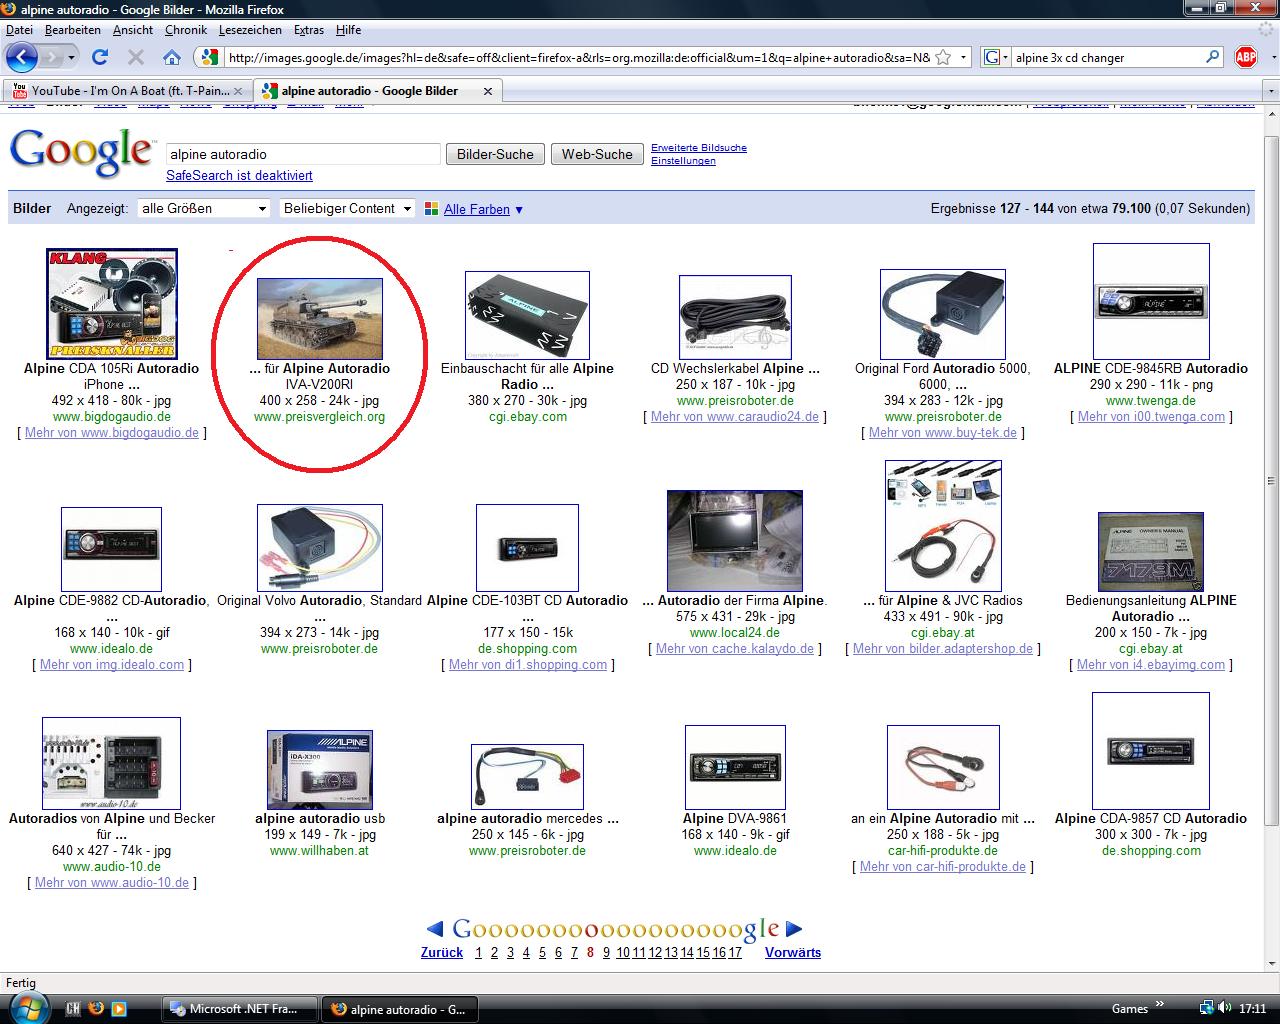Viewport: 1280px width, 1024px height.
Task: Click the Vorwärts next page link
Action: click(793, 952)
